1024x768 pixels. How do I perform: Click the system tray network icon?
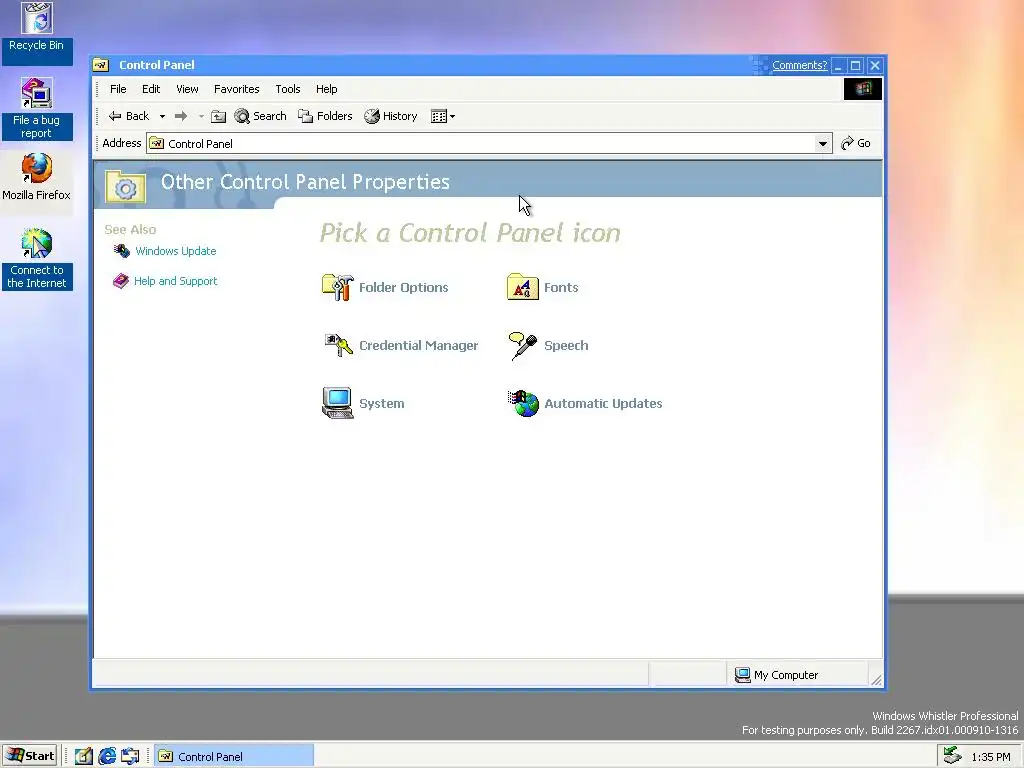[x=953, y=756]
